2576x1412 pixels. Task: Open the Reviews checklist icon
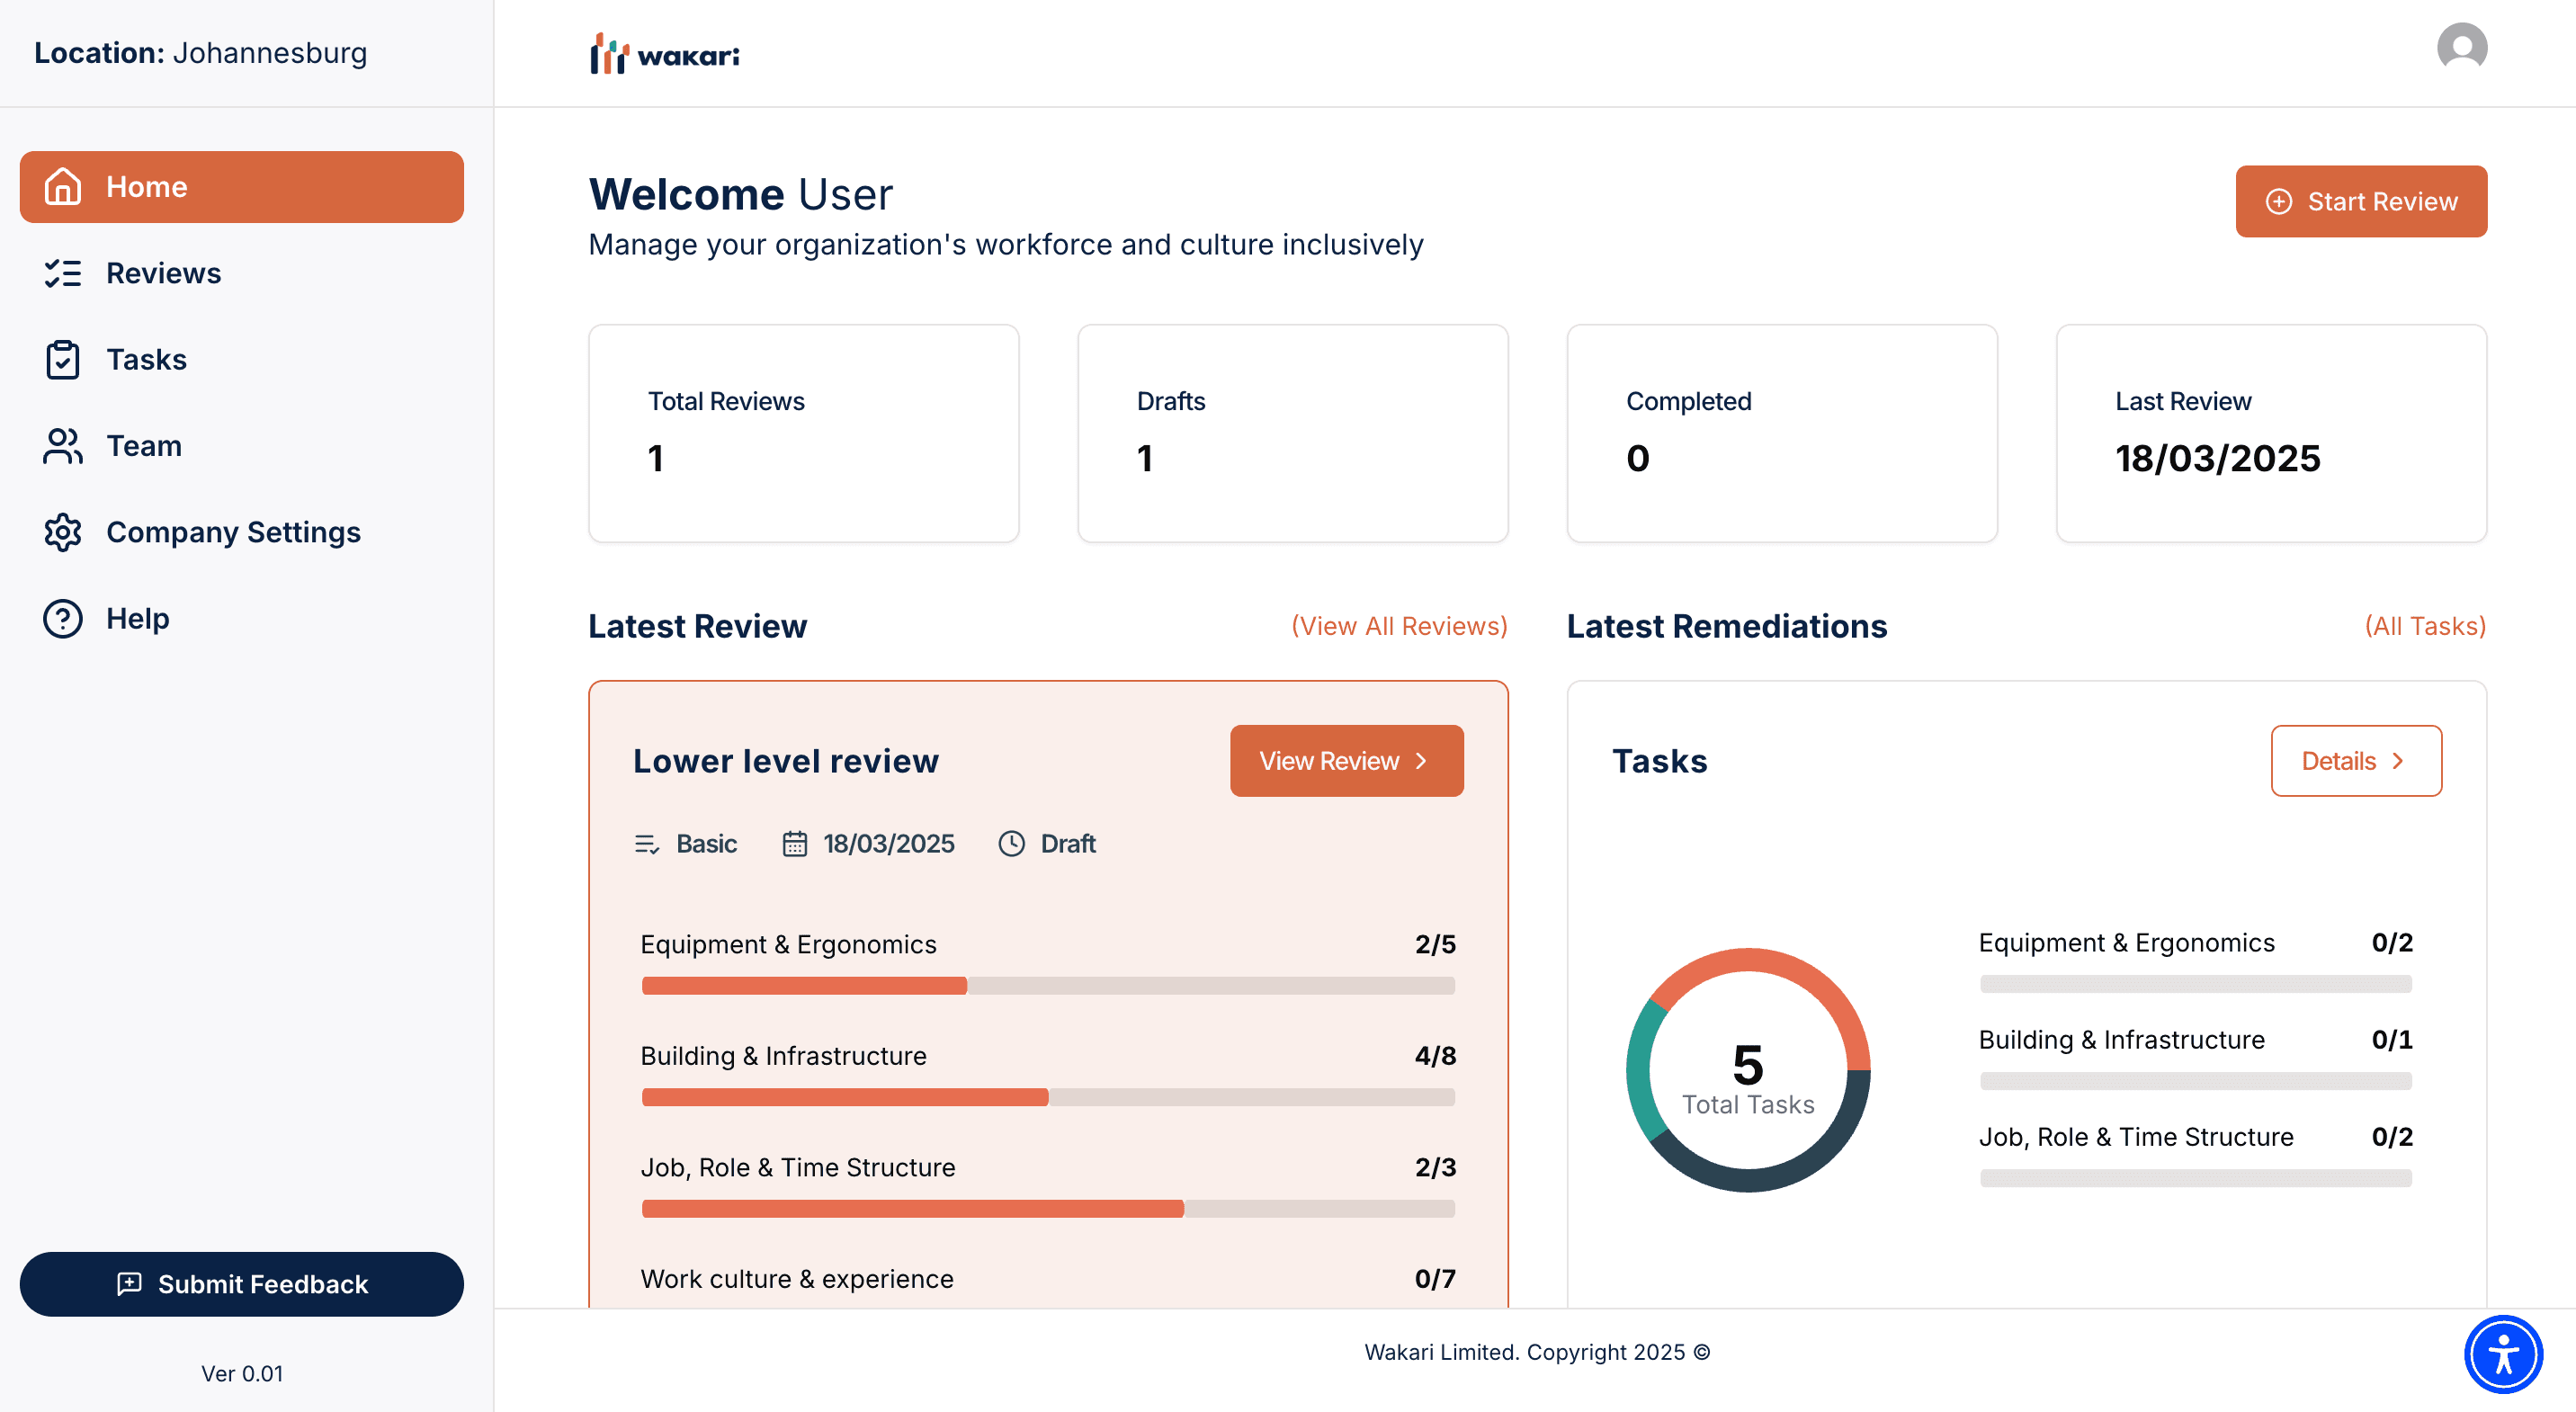[x=62, y=273]
